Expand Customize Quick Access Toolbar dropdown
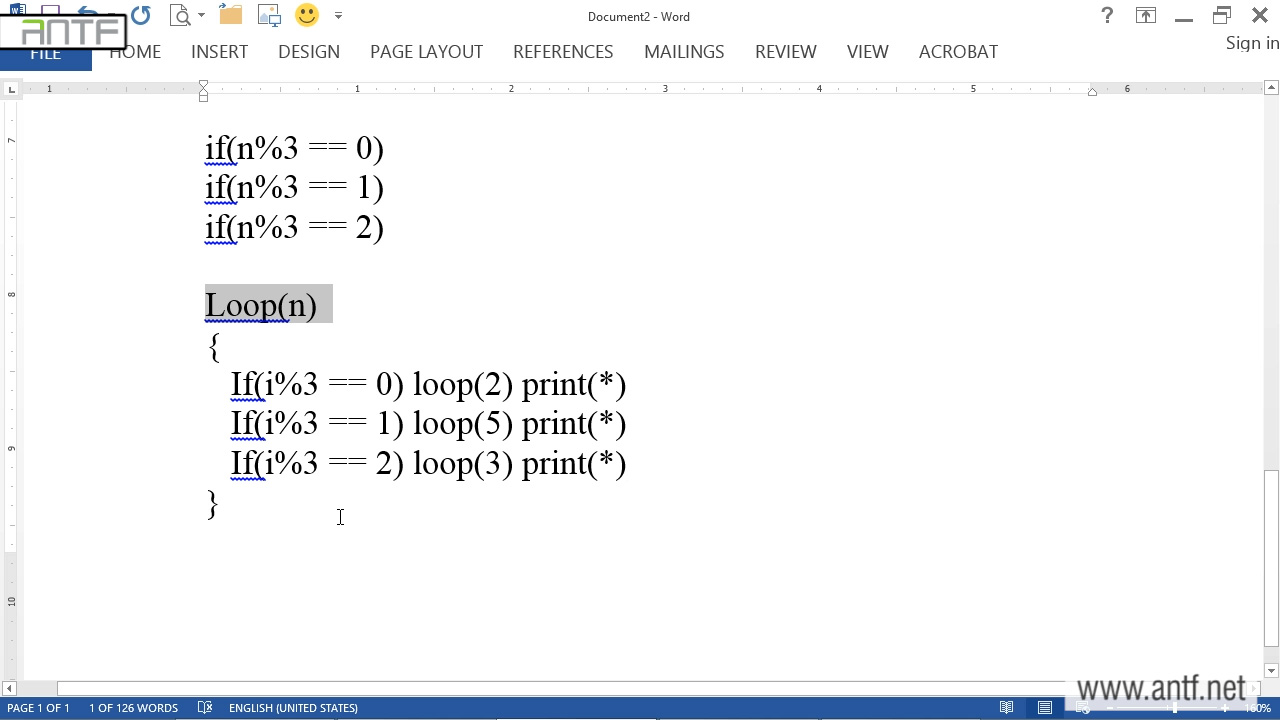 (x=338, y=16)
